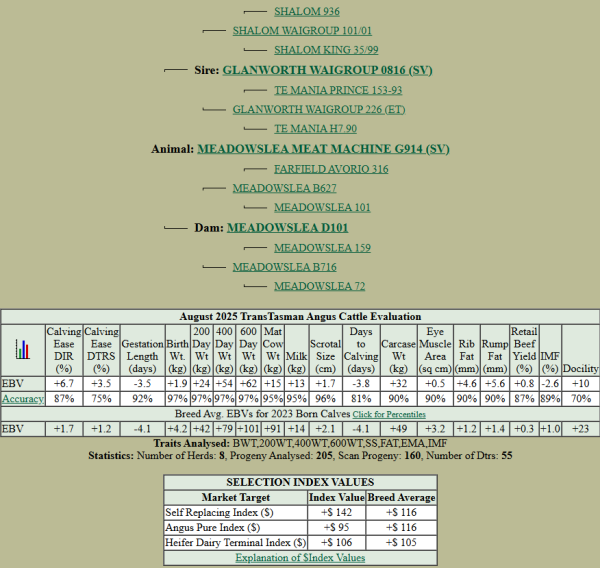This screenshot has width=600, height=568.
Task: Click the SELECTION INDEX VALUES heading
Action: pos(300,482)
